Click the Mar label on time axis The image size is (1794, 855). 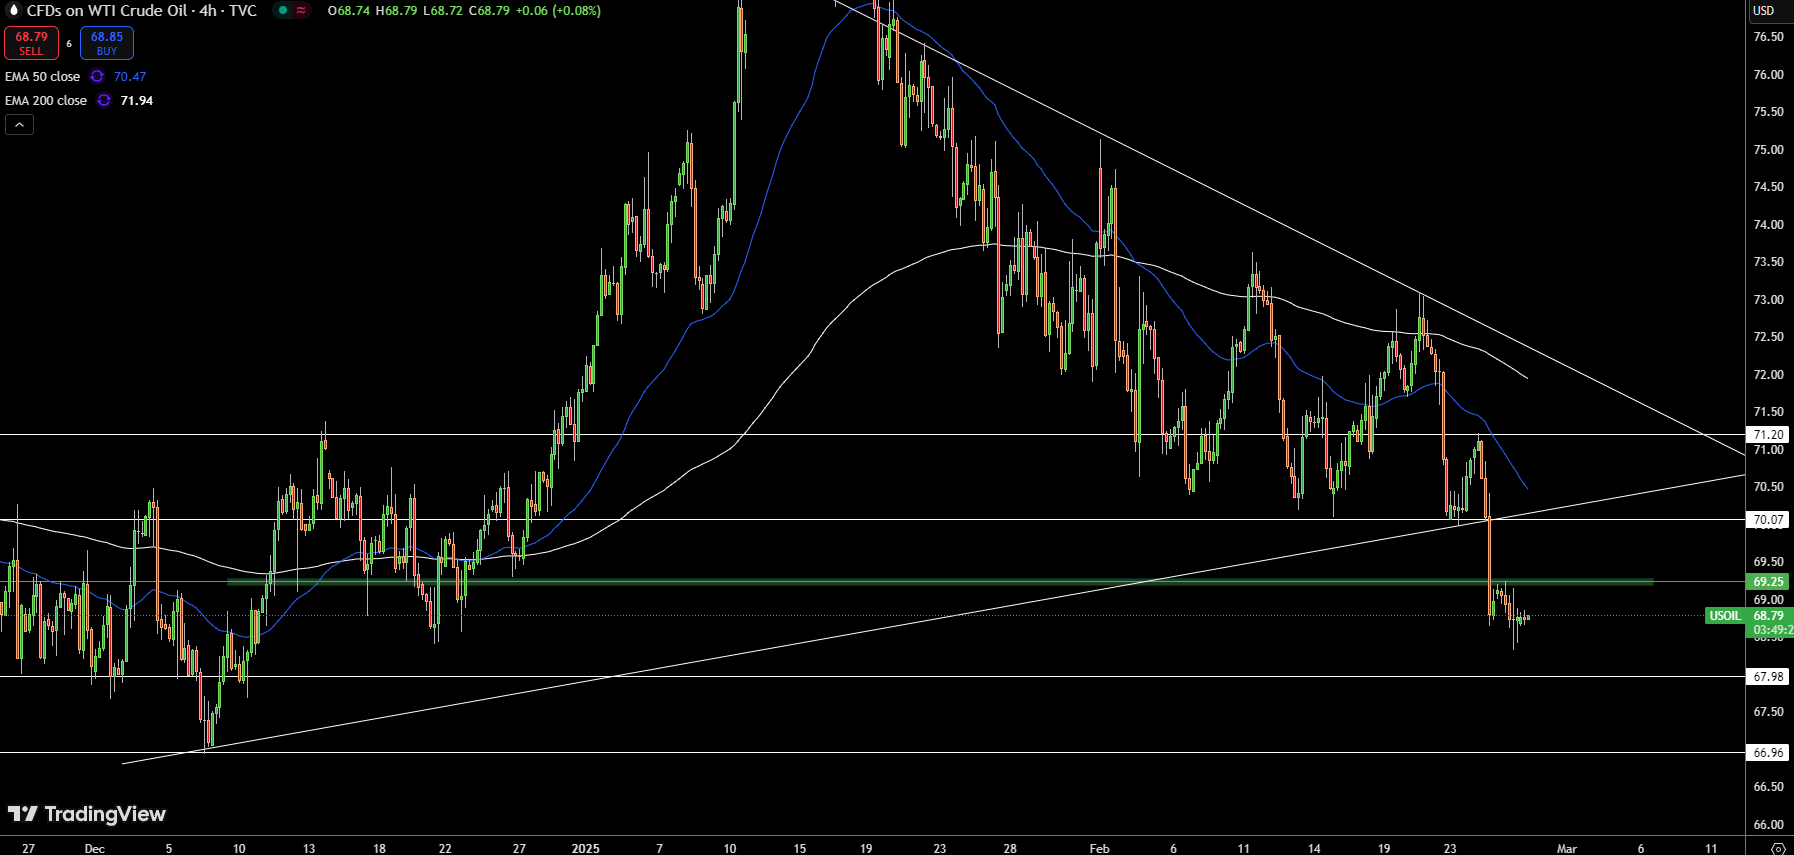pyautogui.click(x=1567, y=848)
